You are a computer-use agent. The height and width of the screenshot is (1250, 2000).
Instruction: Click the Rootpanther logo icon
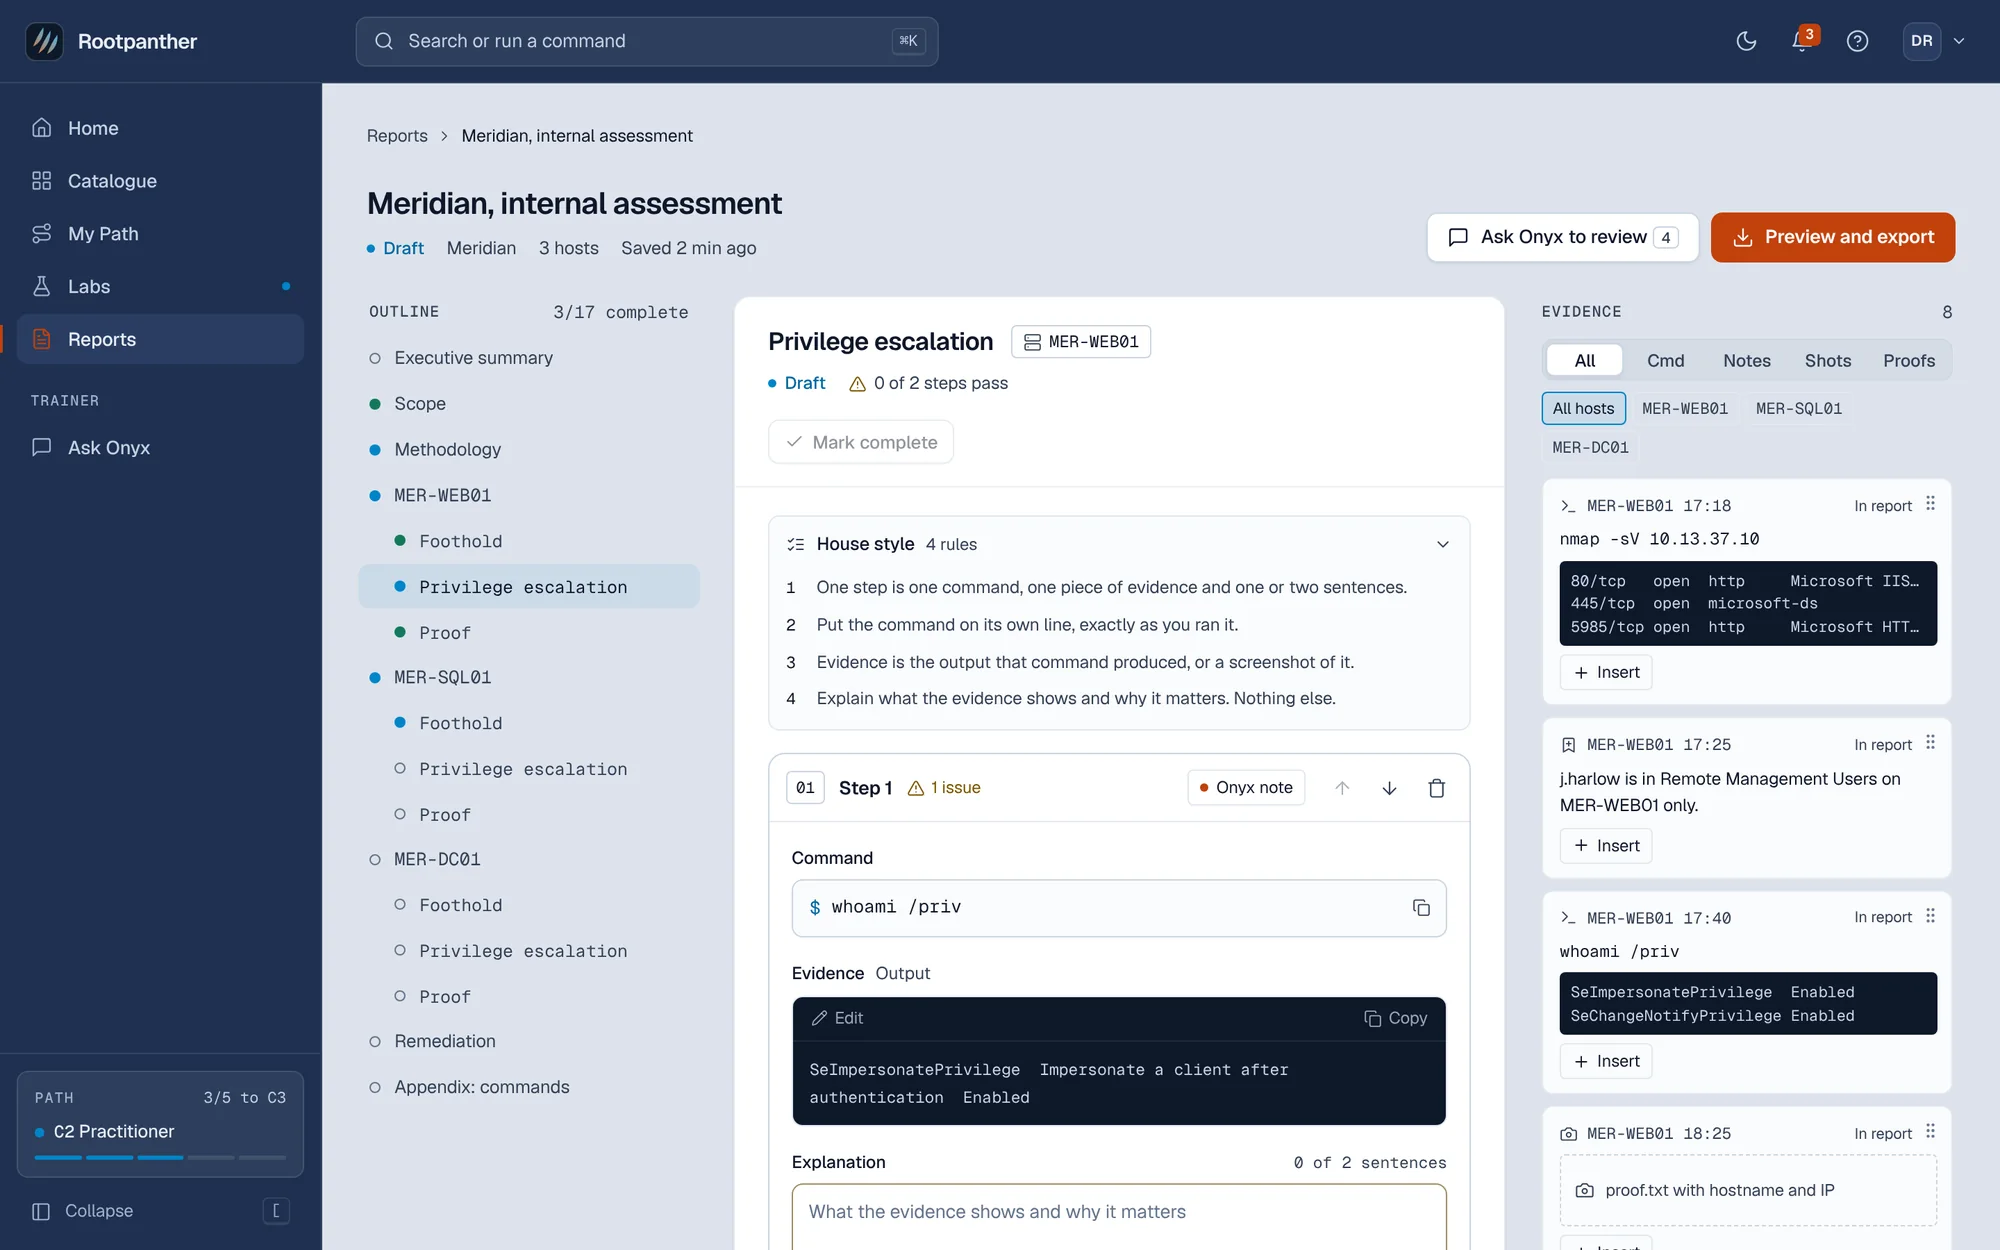click(43, 41)
